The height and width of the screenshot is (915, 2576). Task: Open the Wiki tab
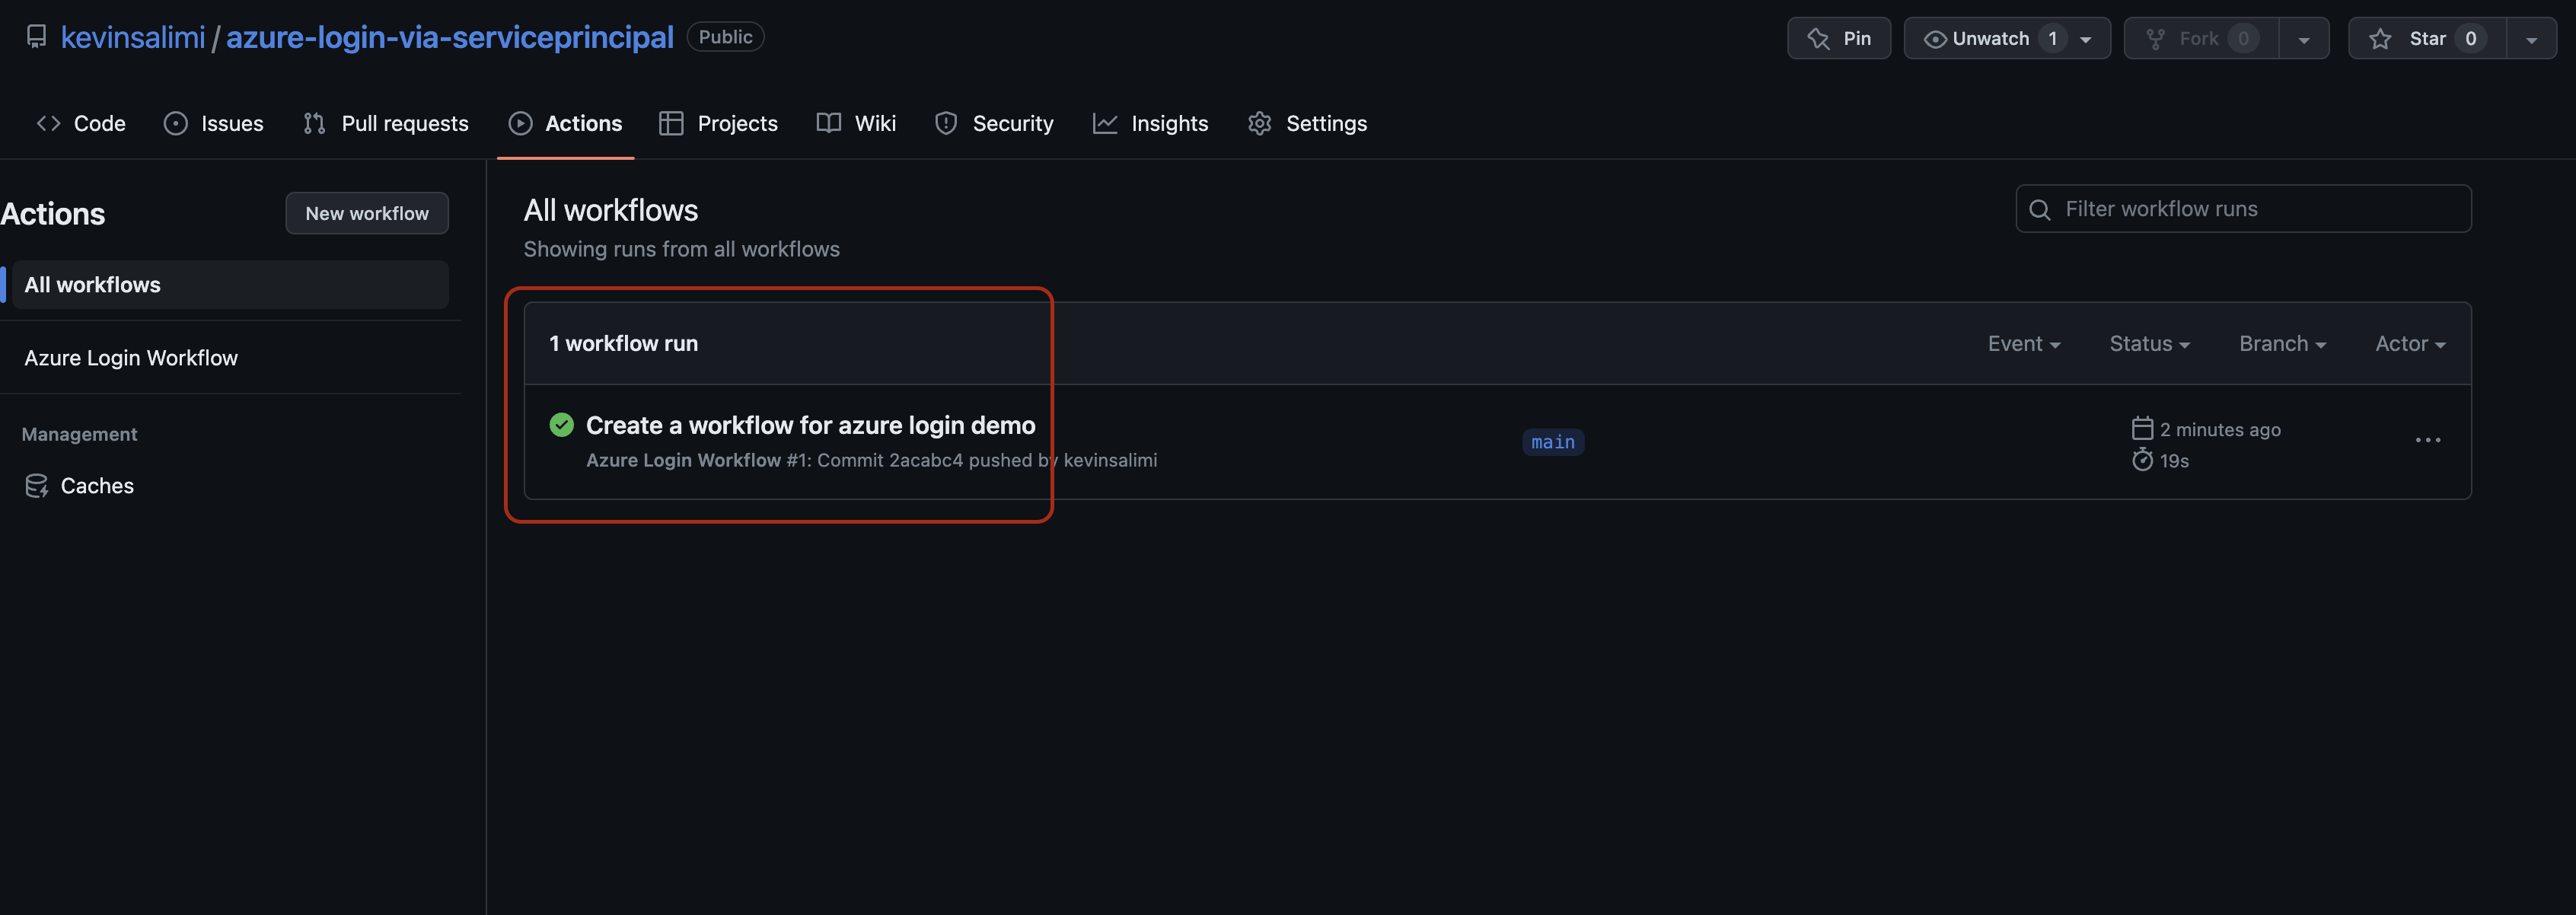point(856,123)
